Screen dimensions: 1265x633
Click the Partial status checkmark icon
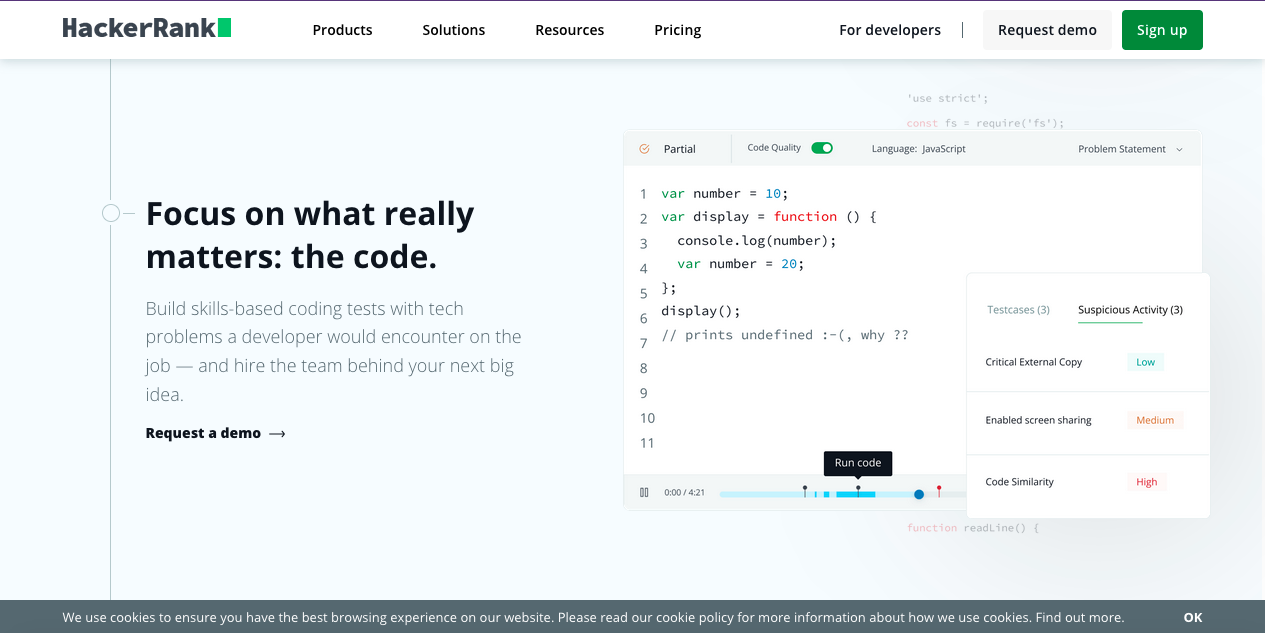click(x=644, y=148)
